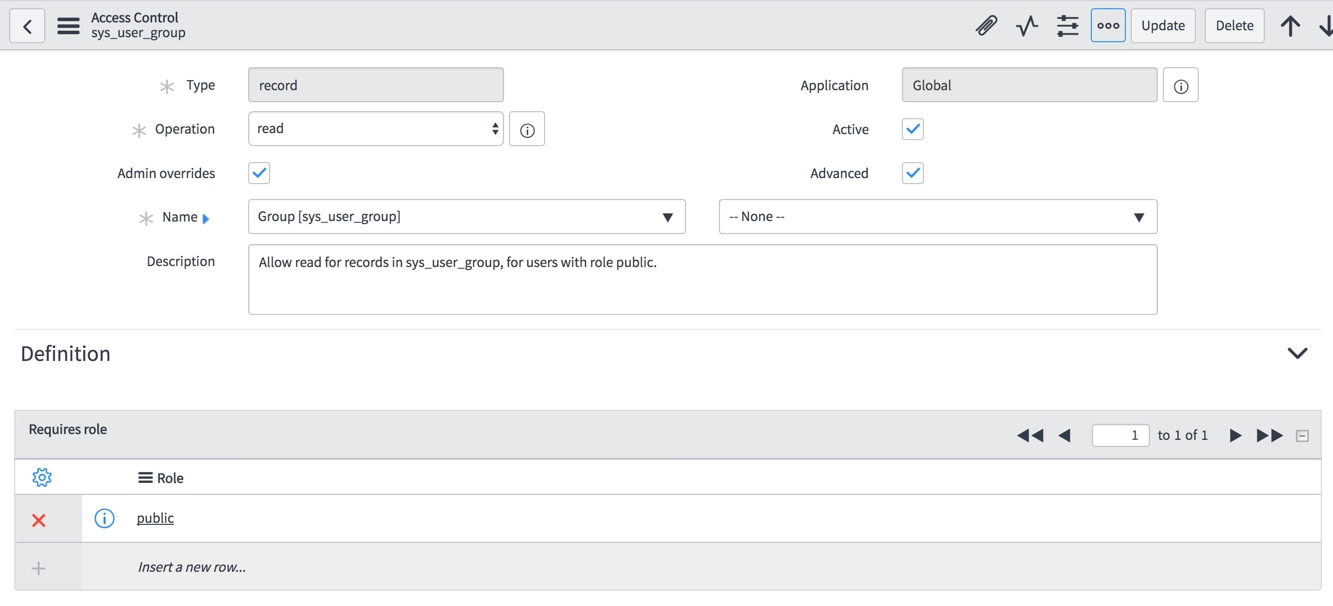Screen dimensions: 1333x606
Task: Toggle the Advanced checkbox
Action: [913, 173]
